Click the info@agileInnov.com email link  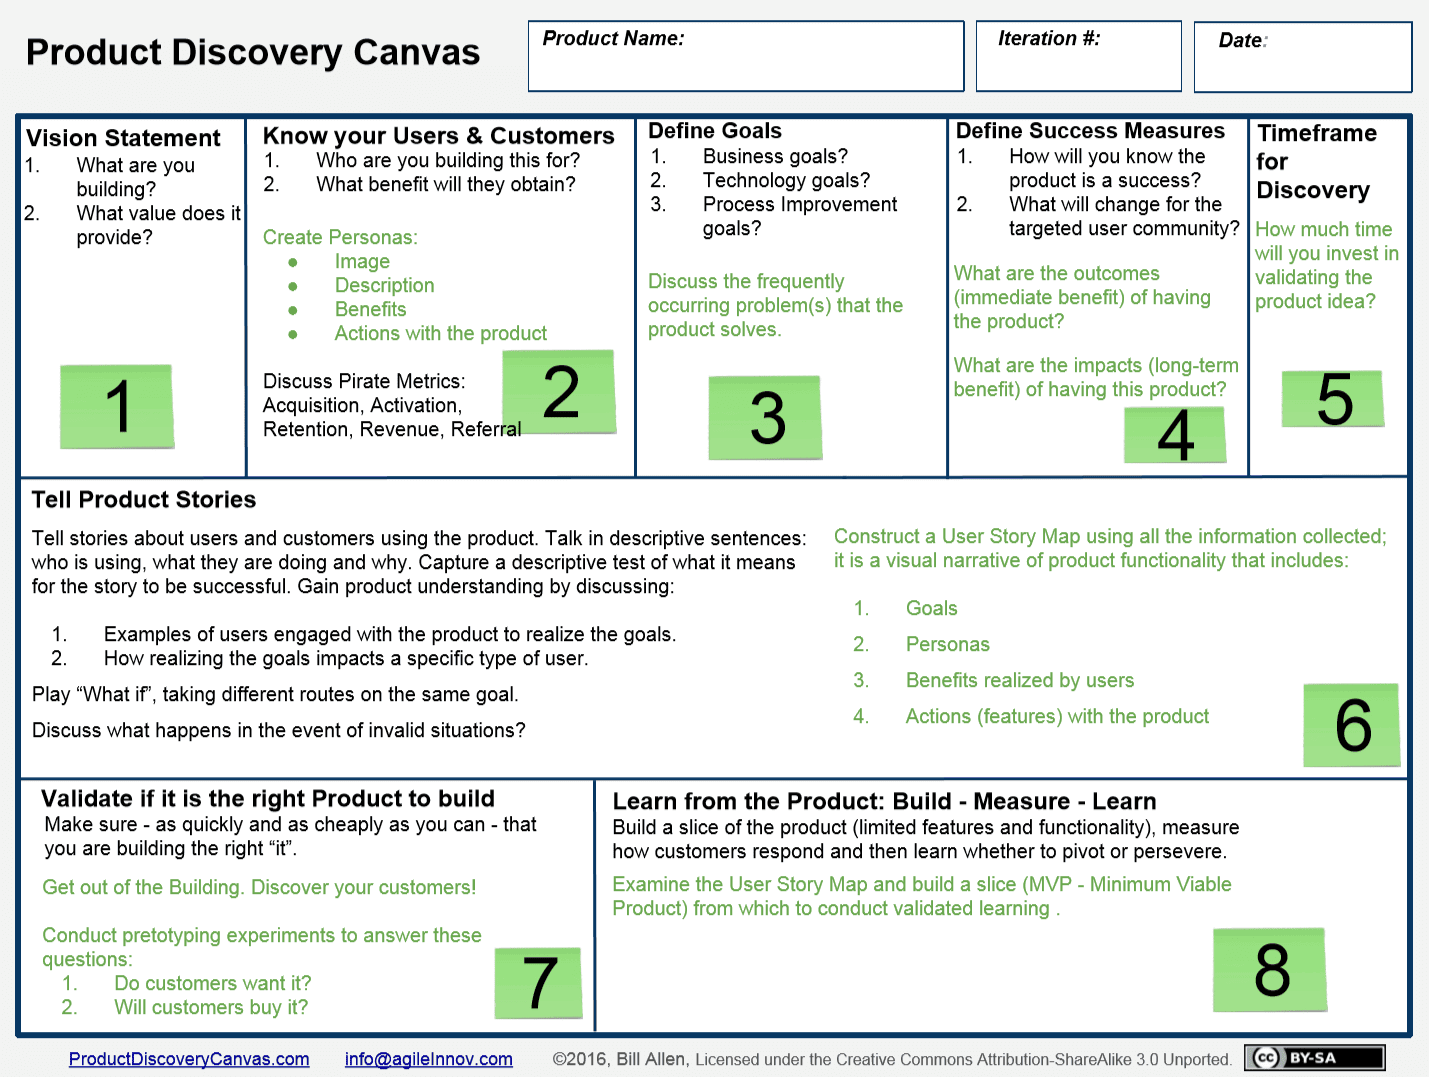click(x=429, y=1059)
